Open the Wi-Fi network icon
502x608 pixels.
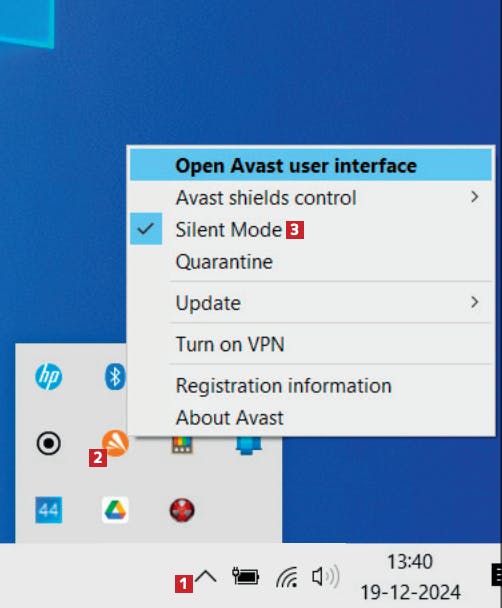(287, 577)
